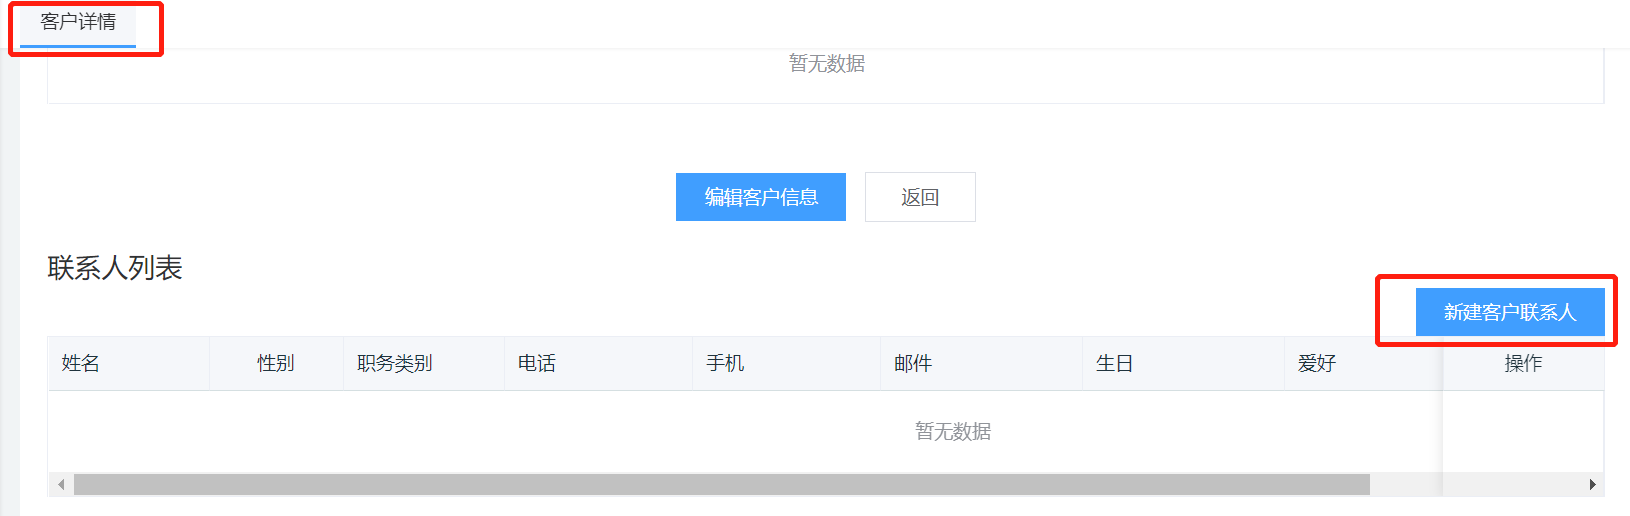Click the 联系人列表 section heading
Image resolution: width=1630 pixels, height=516 pixels.
[x=115, y=268]
